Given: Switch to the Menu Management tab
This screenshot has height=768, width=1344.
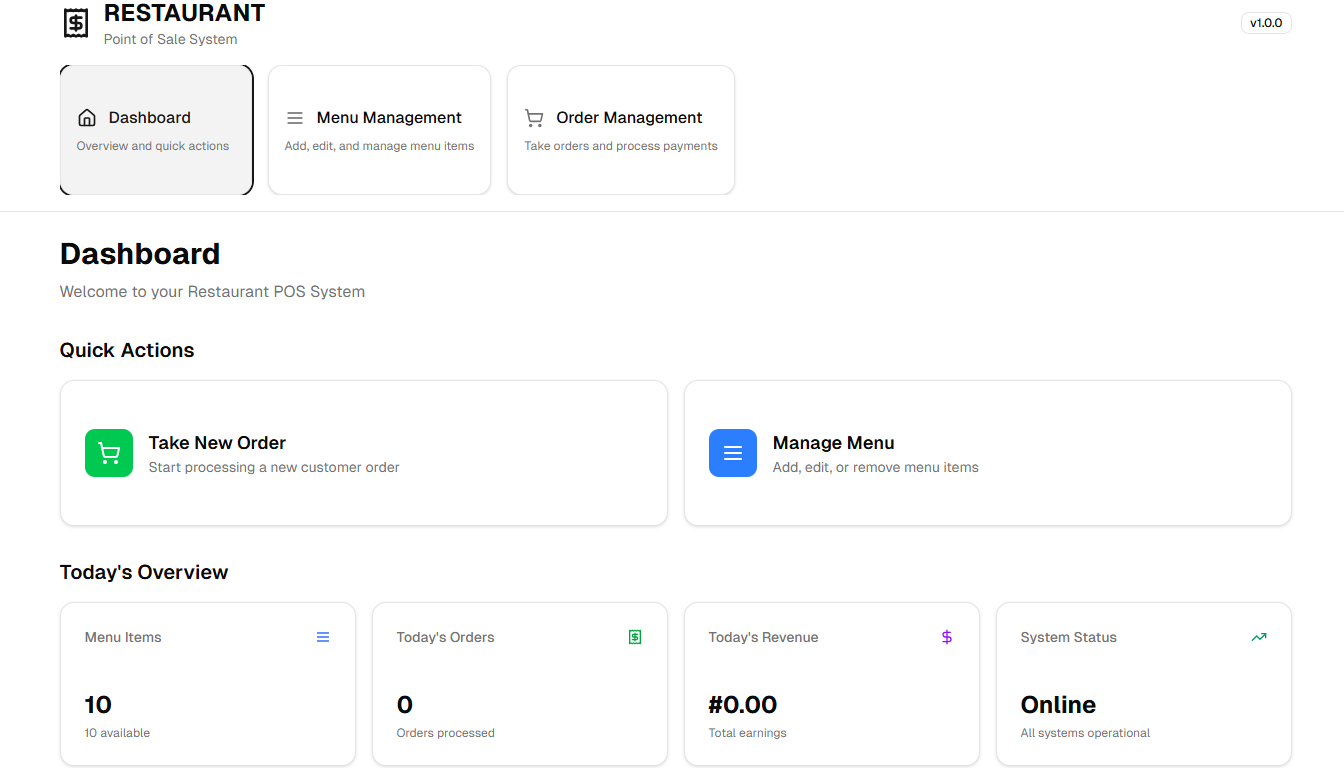Looking at the screenshot, I should point(379,130).
